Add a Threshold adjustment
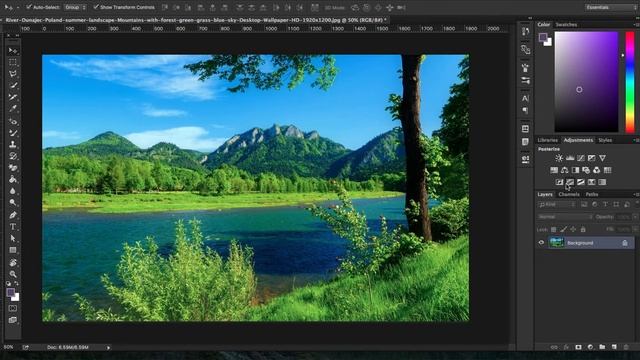This screenshot has height=360, width=640. click(580, 182)
